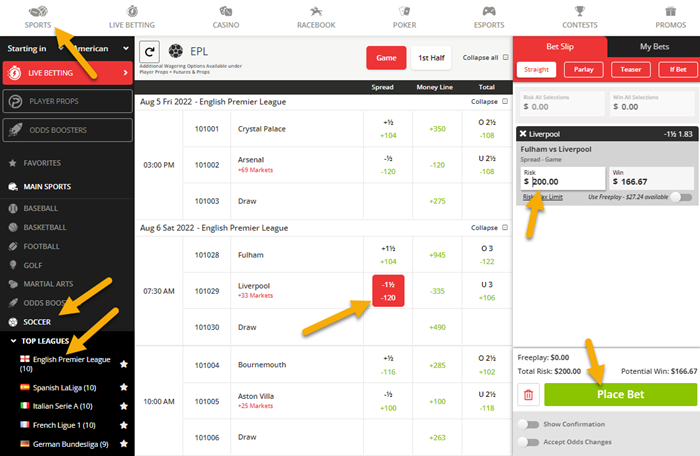Select Fulham +945 money line
The width and height of the screenshot is (700, 456).
[x=437, y=255]
